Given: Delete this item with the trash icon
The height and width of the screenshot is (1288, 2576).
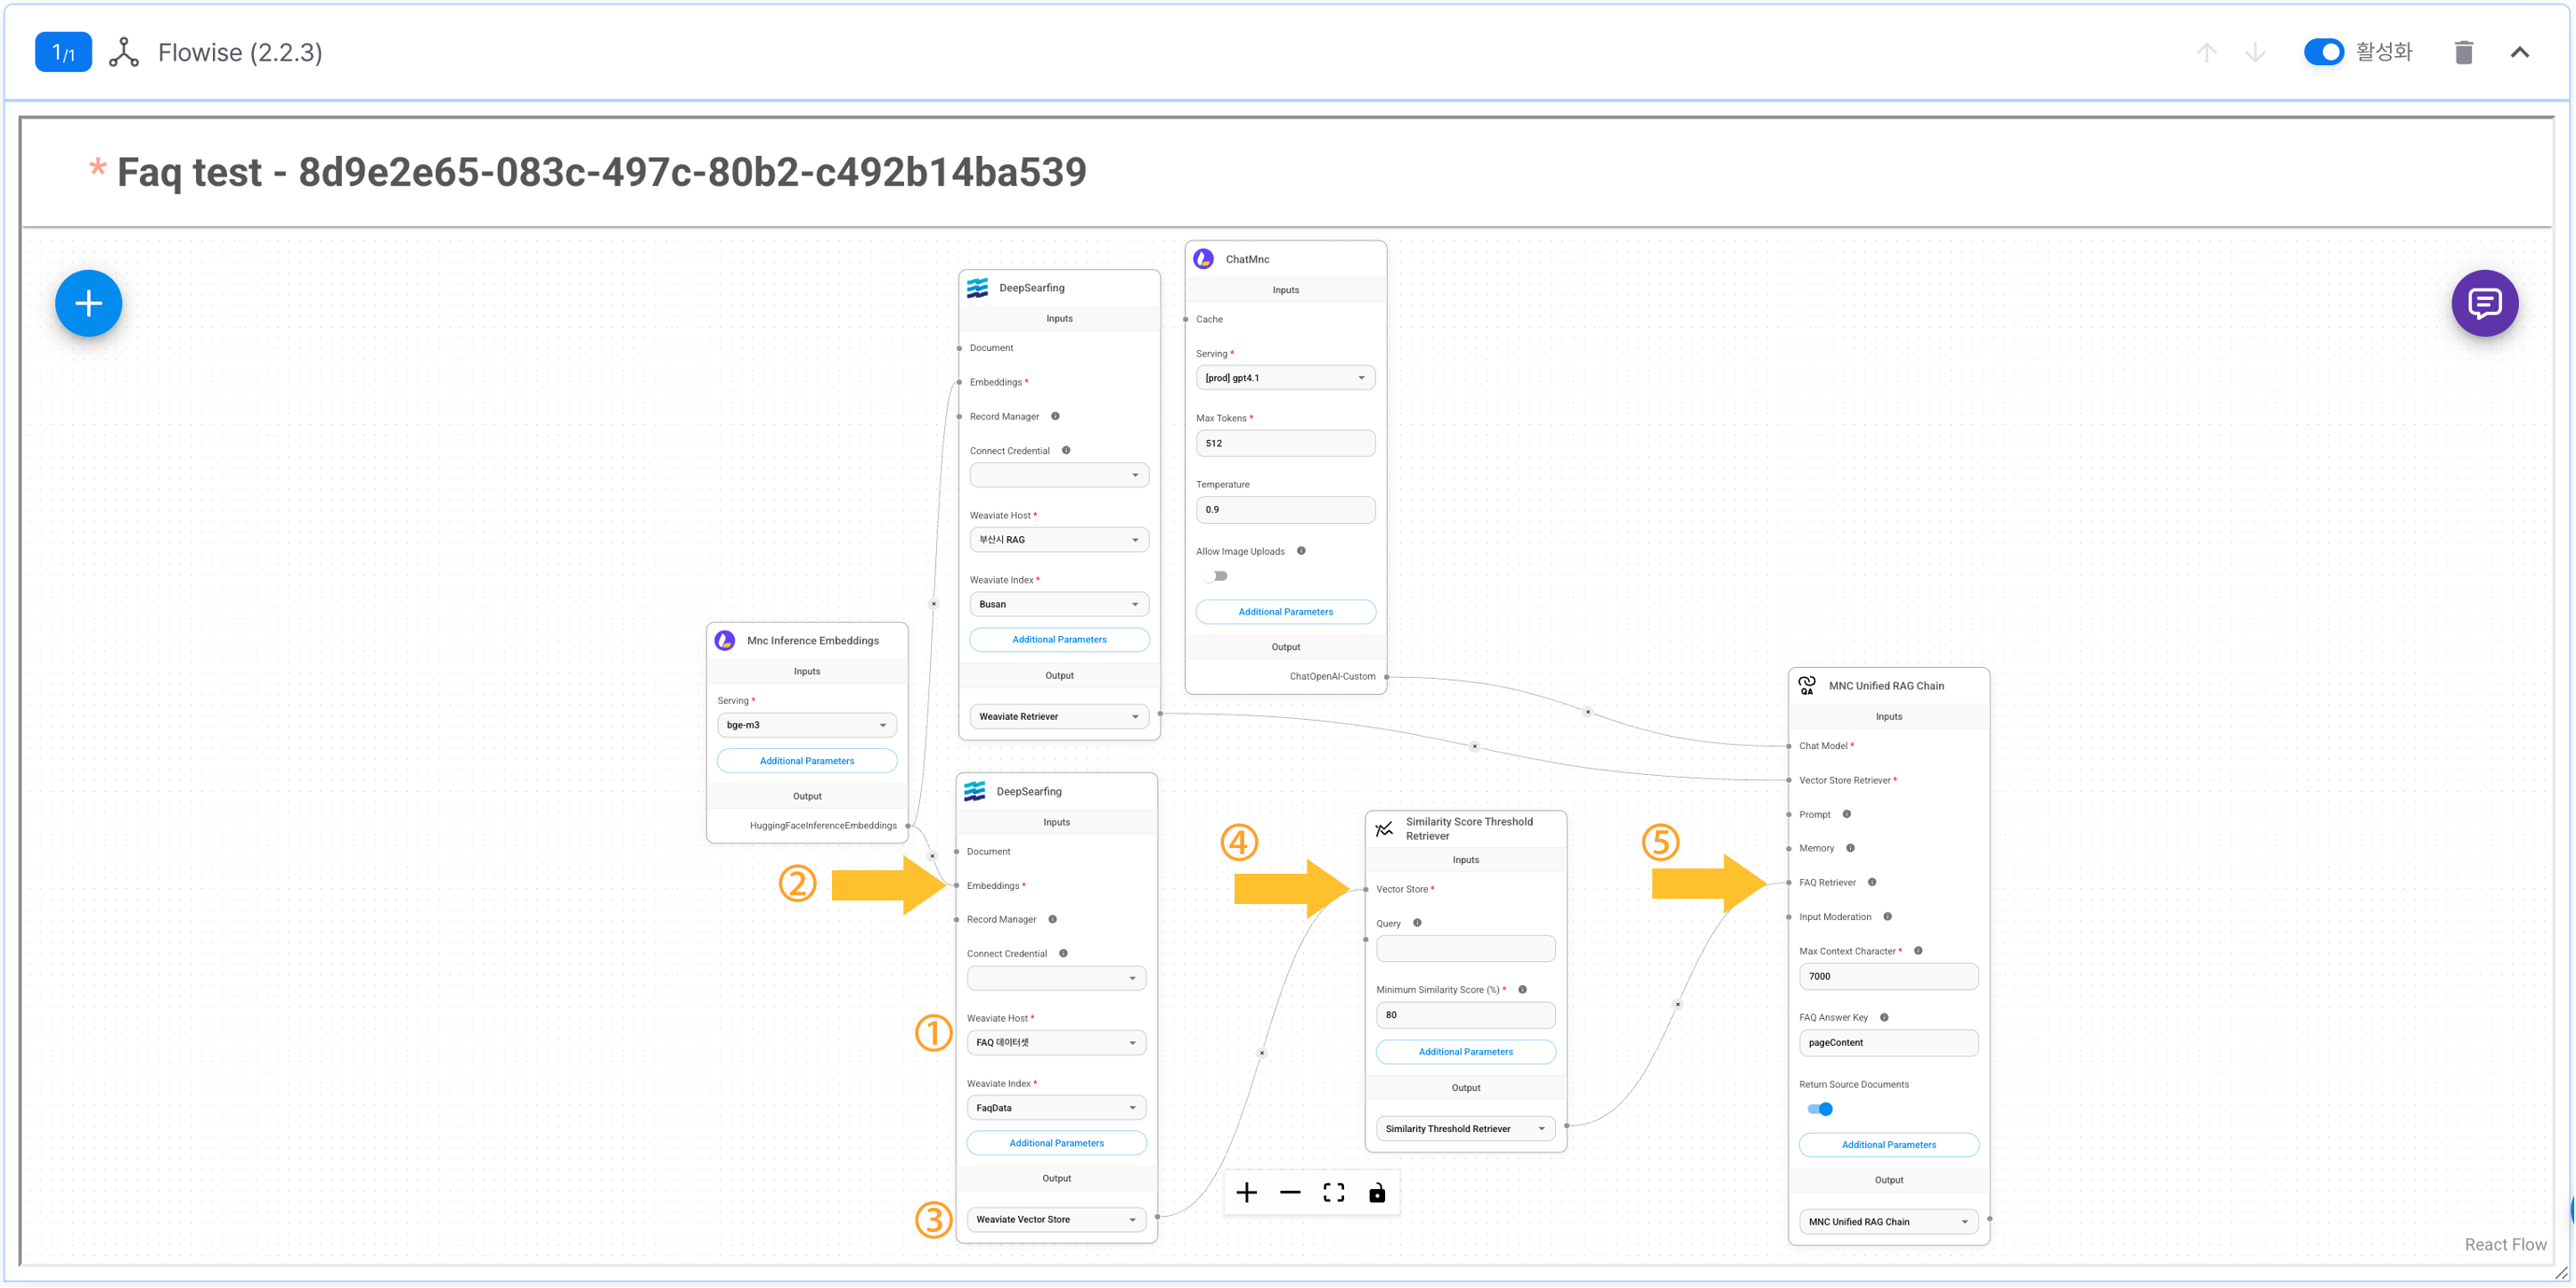Looking at the screenshot, I should pos(2463,52).
